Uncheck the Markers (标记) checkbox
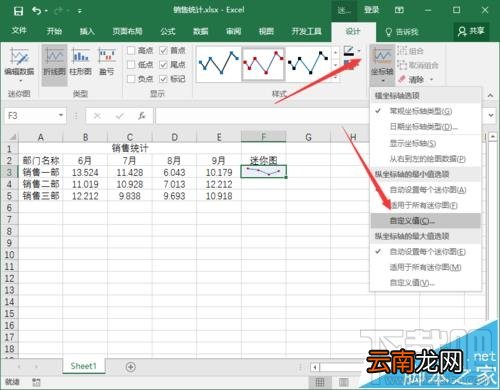 pos(163,79)
